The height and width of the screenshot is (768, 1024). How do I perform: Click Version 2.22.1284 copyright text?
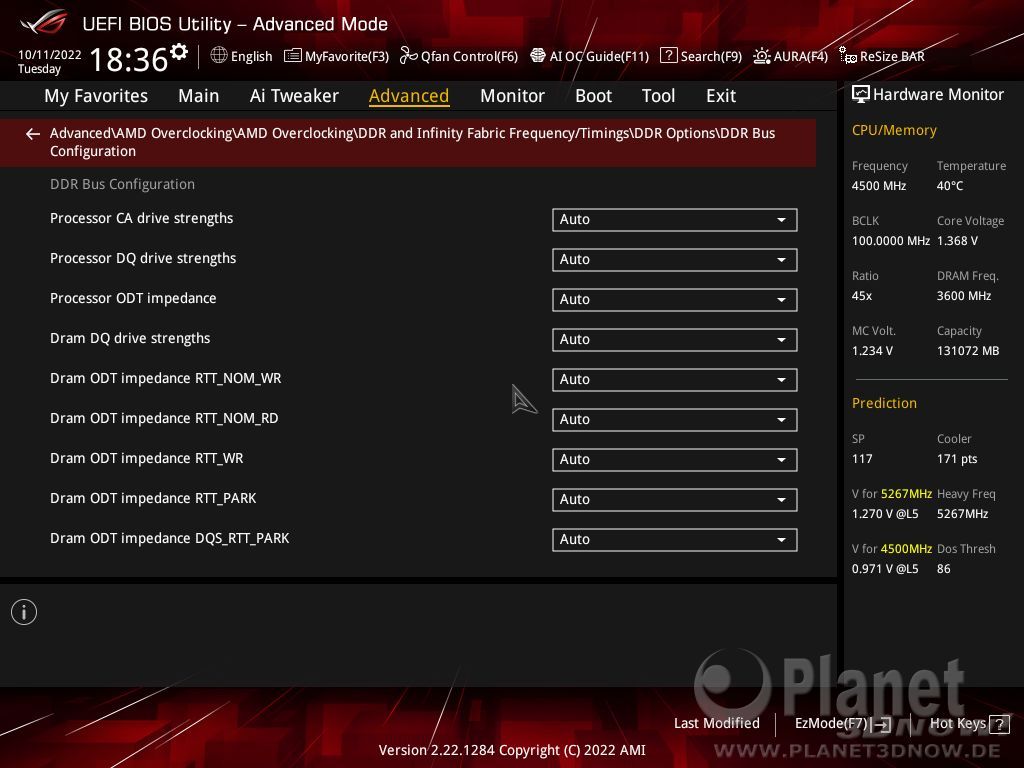512,750
